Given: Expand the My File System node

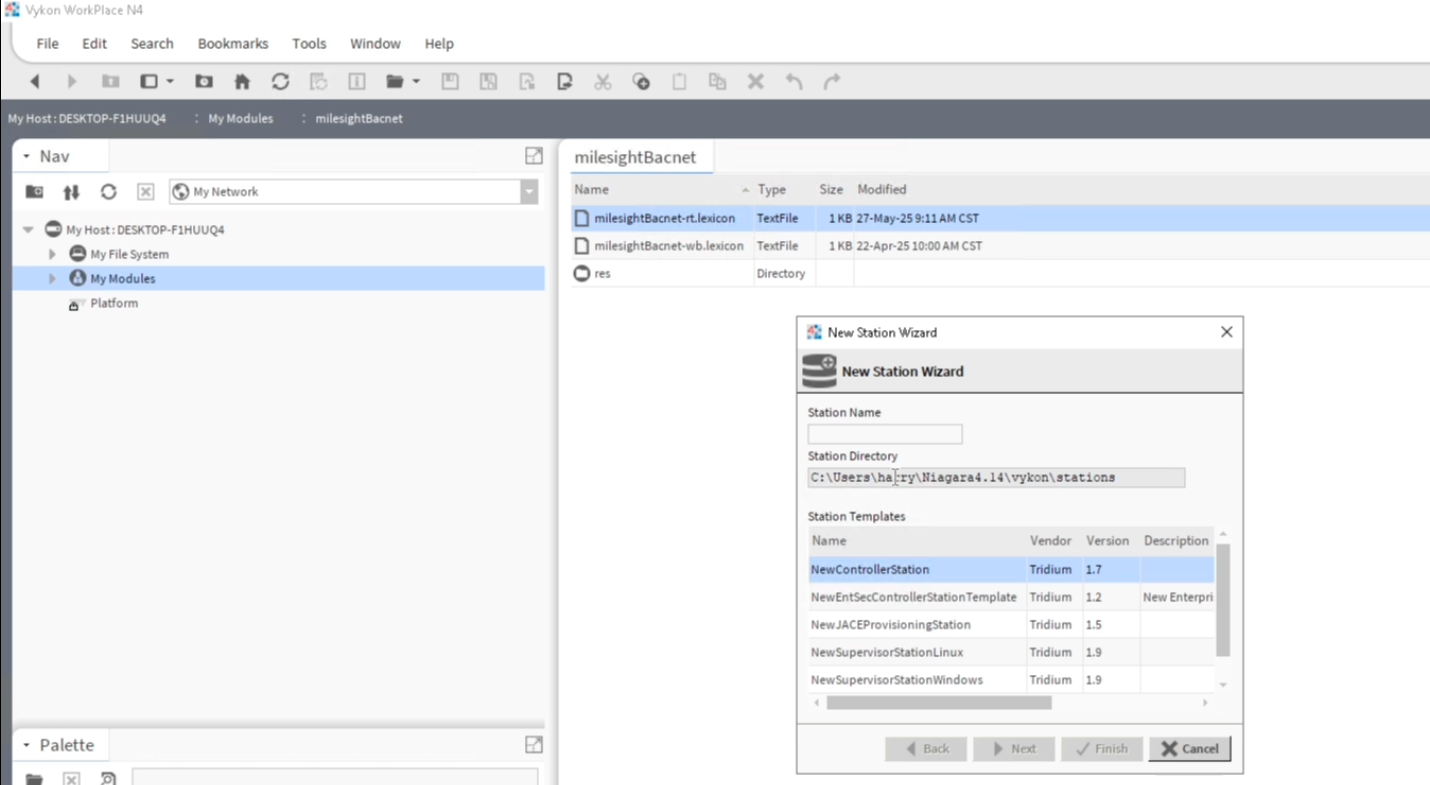Looking at the screenshot, I should click(x=53, y=254).
